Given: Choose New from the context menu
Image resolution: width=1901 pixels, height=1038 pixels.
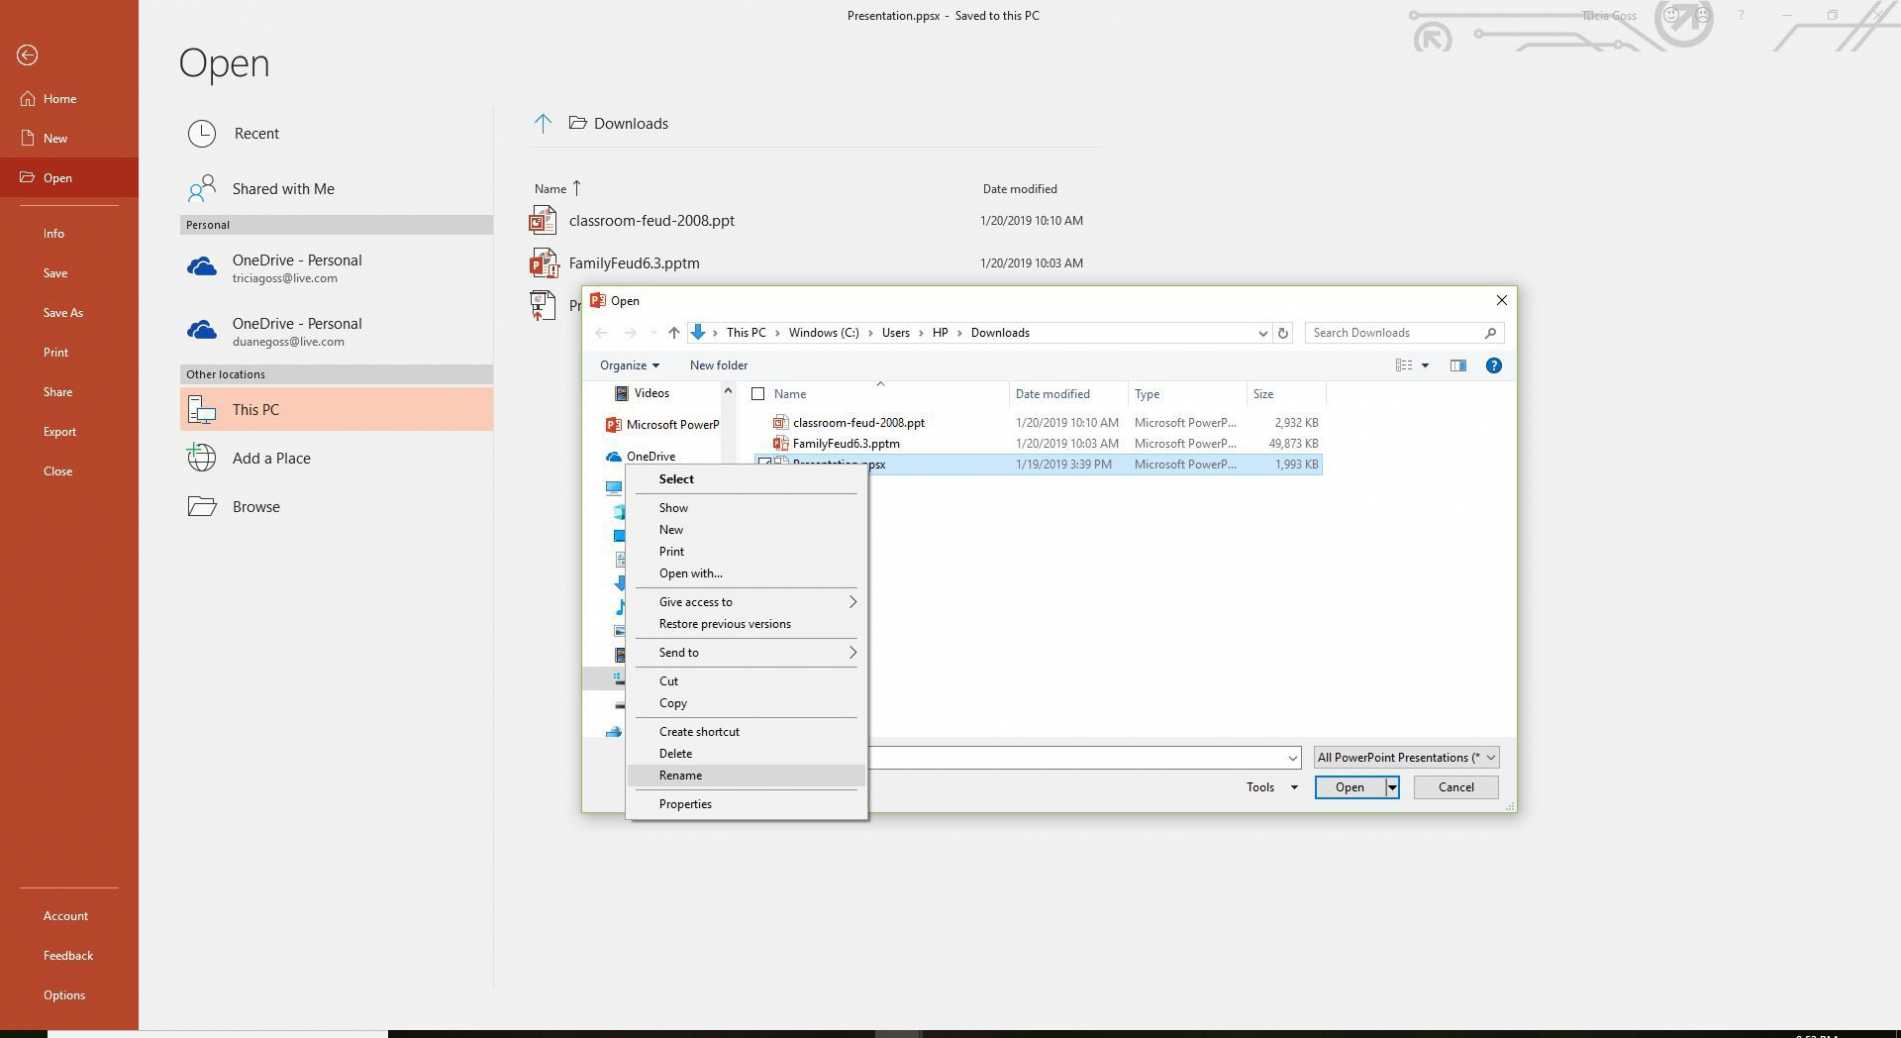Looking at the screenshot, I should 746,530.
